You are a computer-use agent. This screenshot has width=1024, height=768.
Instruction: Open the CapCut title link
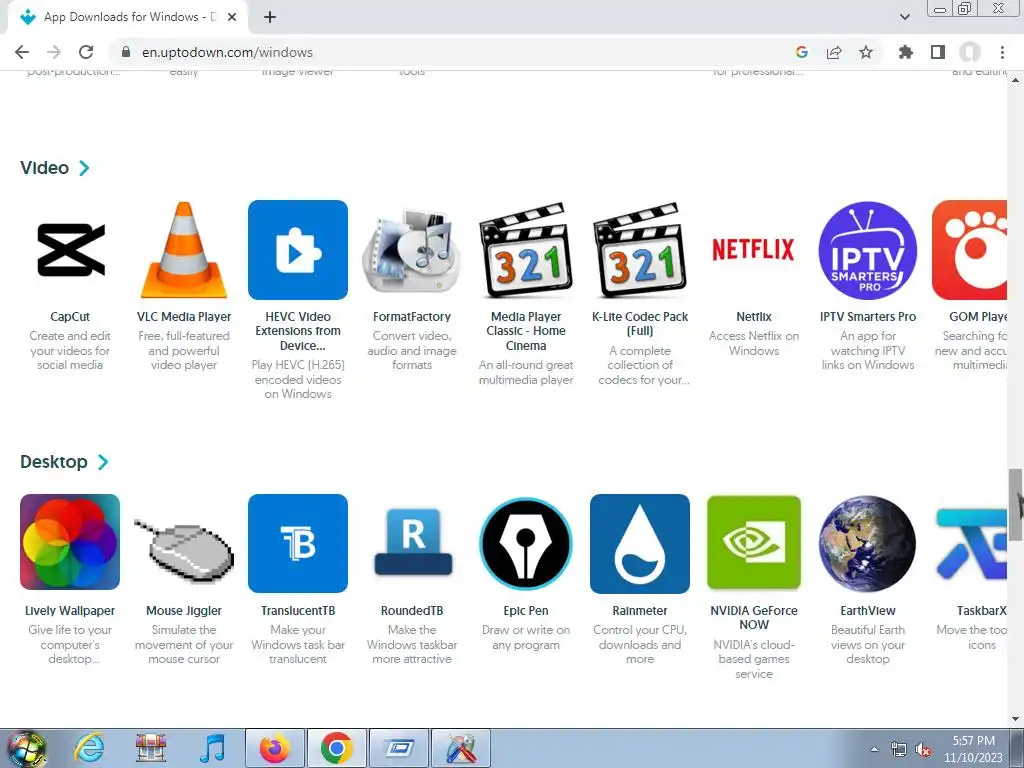coord(70,317)
